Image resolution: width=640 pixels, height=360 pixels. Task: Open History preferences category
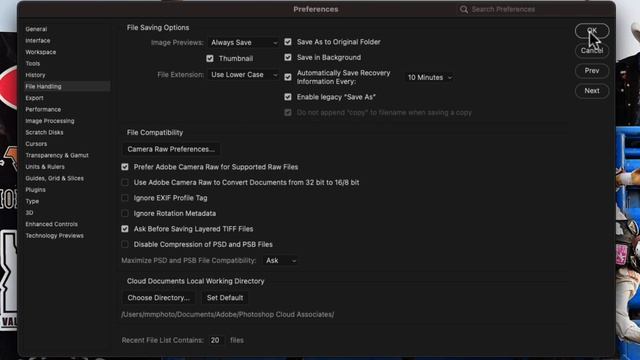click(36, 75)
